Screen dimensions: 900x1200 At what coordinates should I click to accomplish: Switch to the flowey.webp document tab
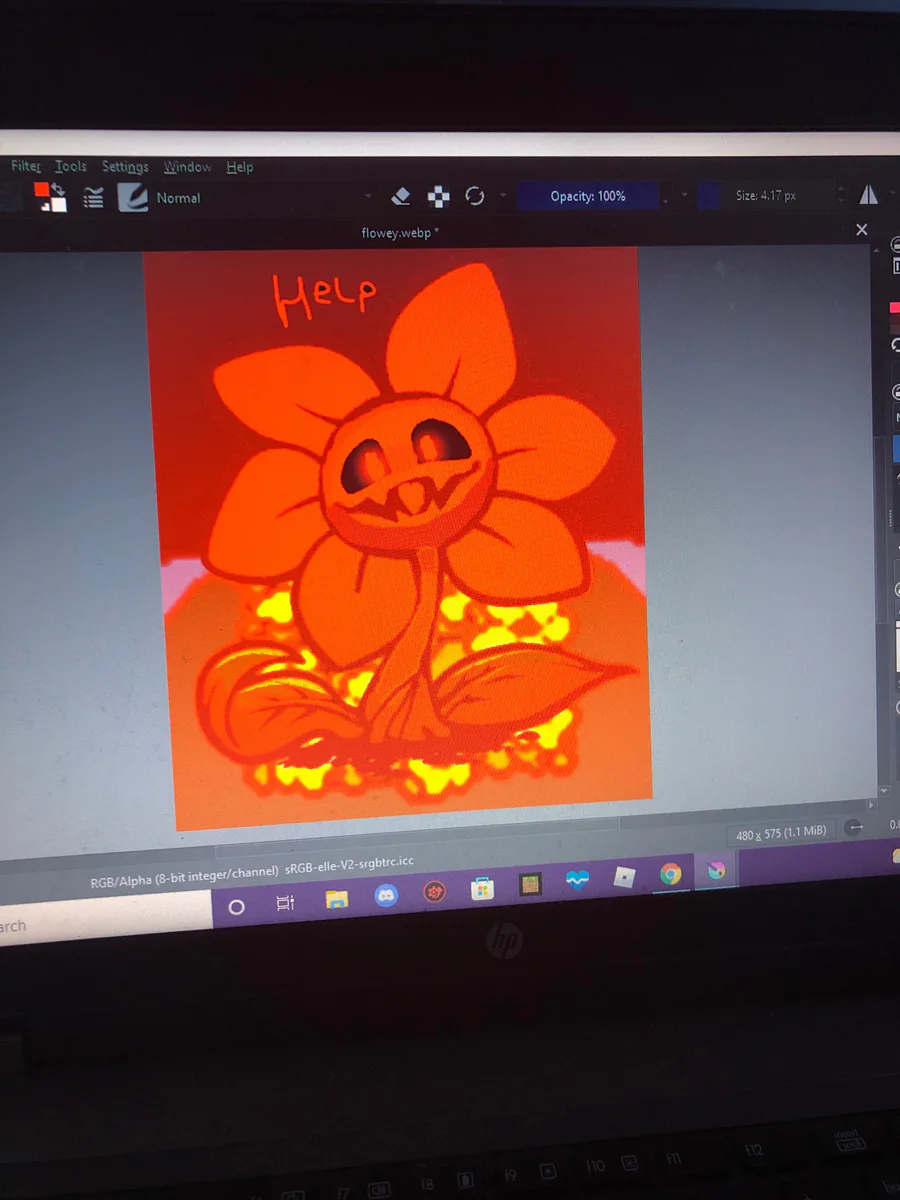point(400,232)
